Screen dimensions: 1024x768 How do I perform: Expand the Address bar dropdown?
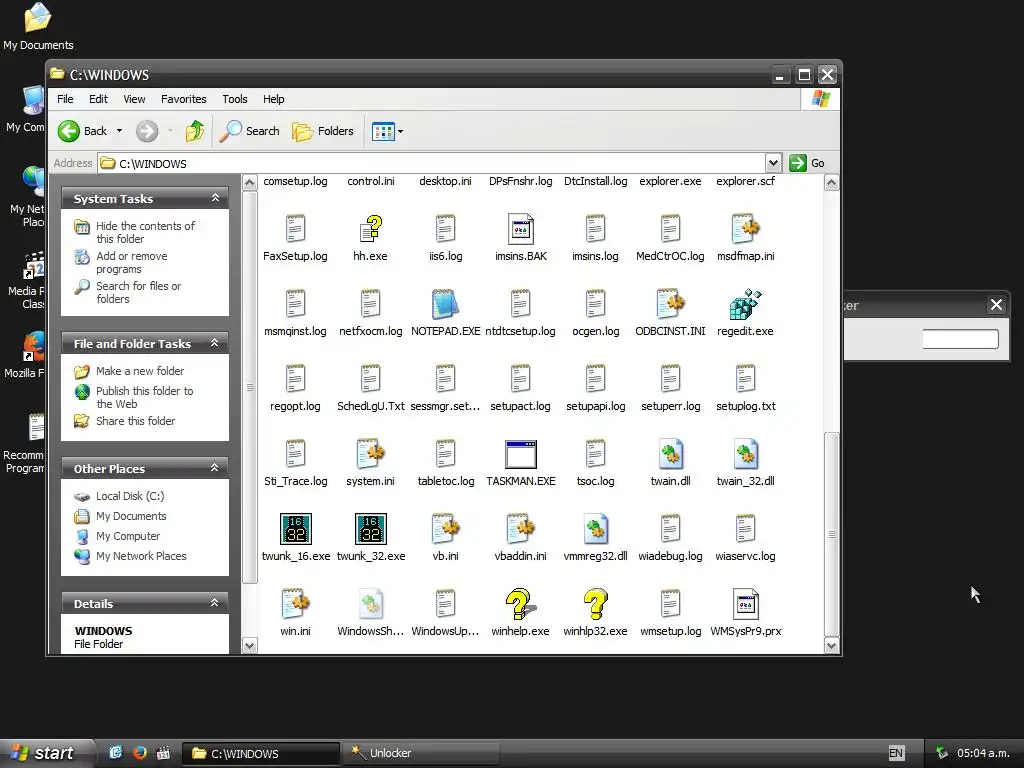(773, 163)
